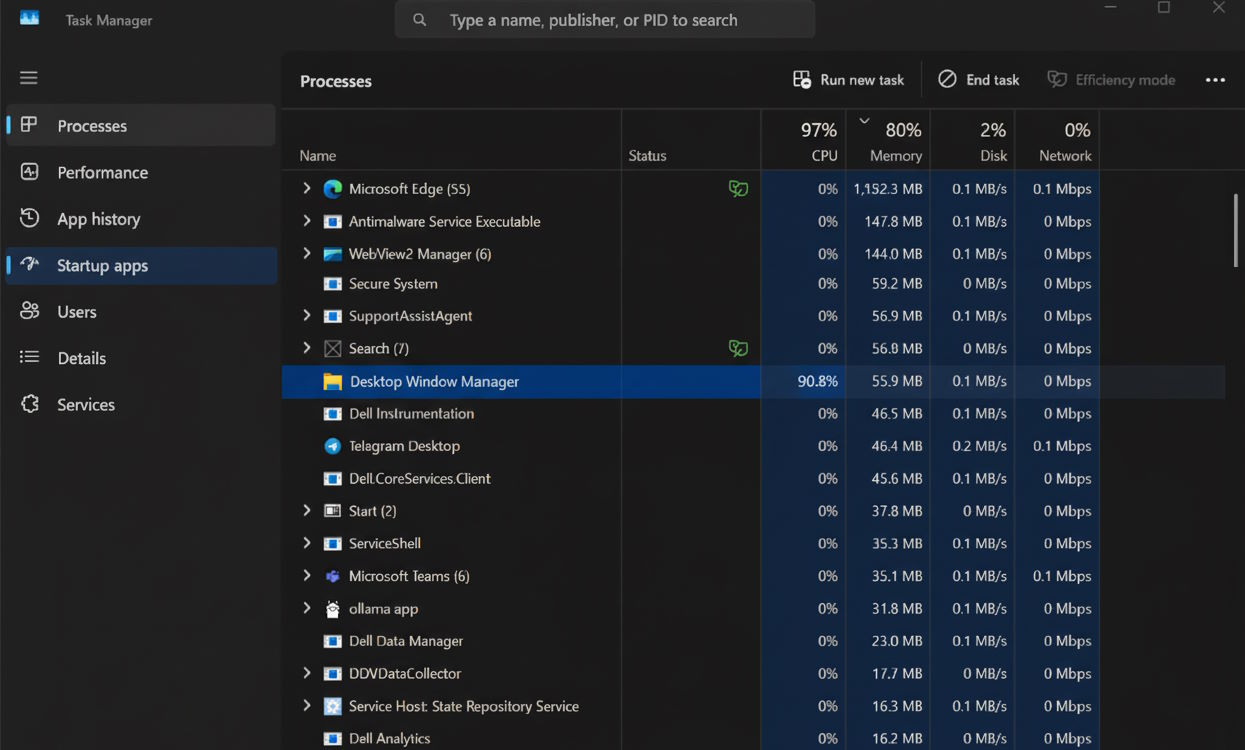This screenshot has width=1245, height=750.
Task: Expand the WebView2 Manager process group
Action: click(x=307, y=254)
